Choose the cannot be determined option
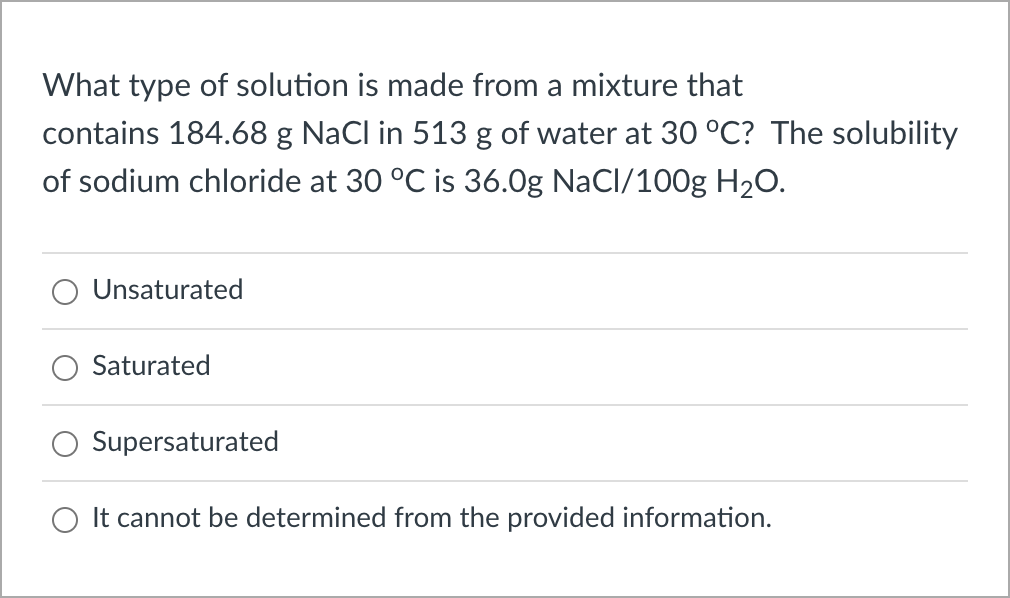The height and width of the screenshot is (598, 1010). click(65, 519)
